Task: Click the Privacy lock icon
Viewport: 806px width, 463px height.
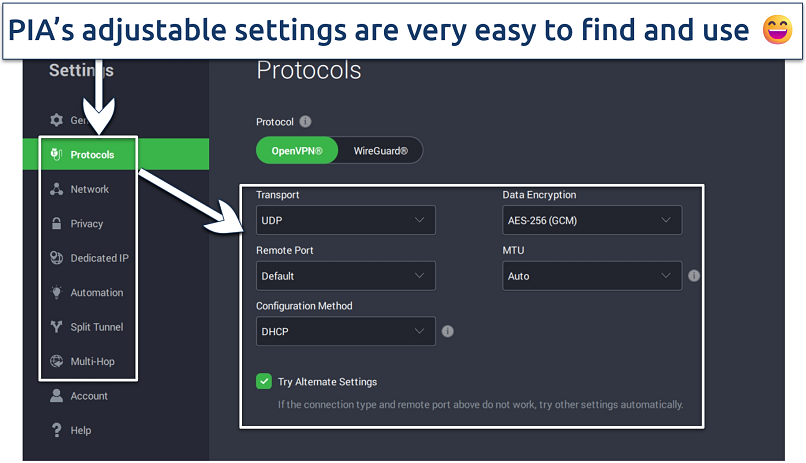Action: (56, 224)
